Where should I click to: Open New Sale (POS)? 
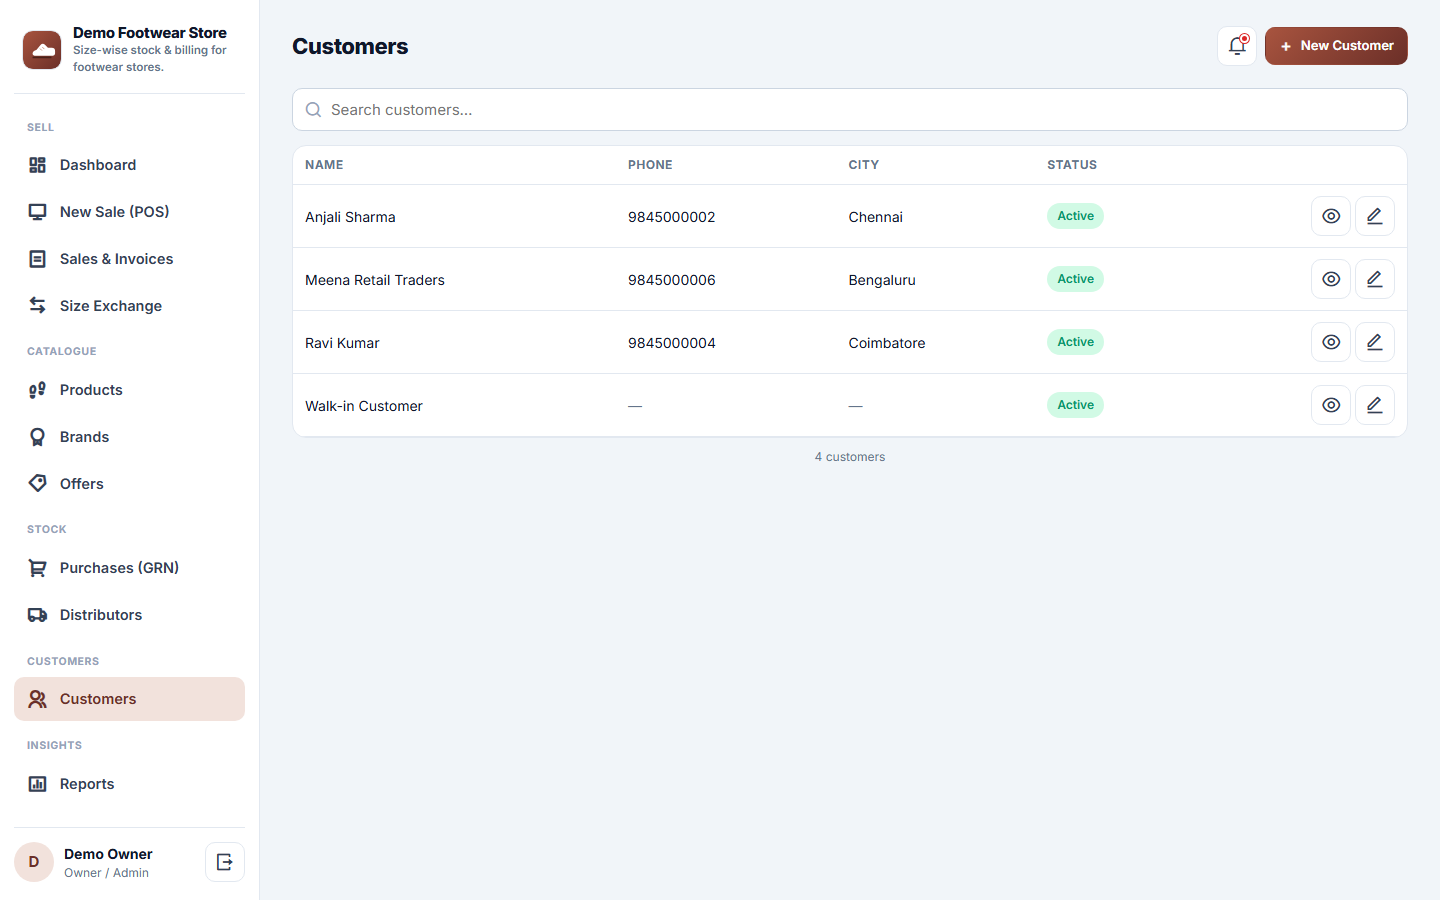coord(129,212)
